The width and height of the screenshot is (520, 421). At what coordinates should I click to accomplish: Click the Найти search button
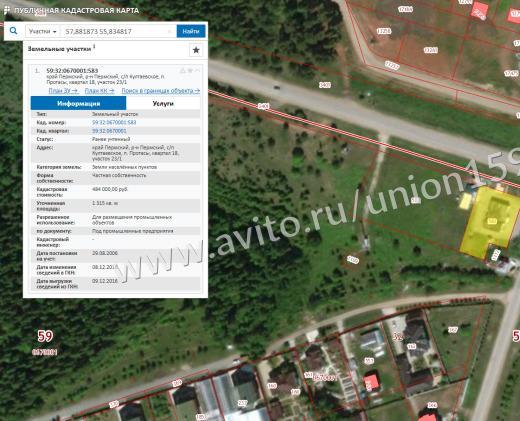pos(191,31)
